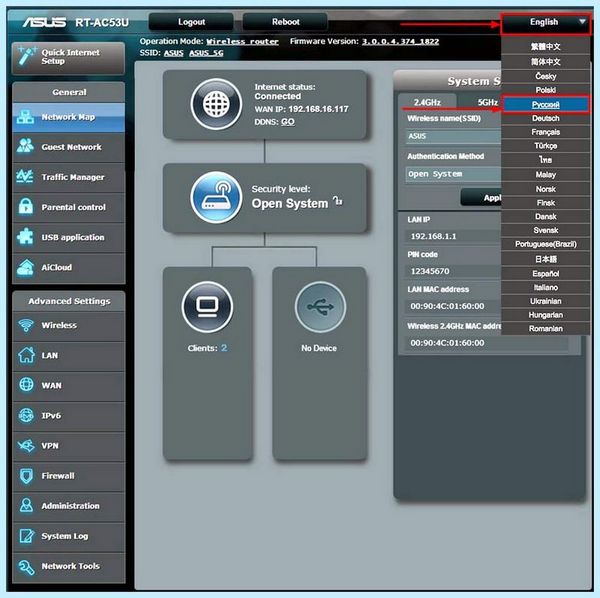
Task: Click the LAN IP 192.168.1.1 value
Action: click(434, 236)
